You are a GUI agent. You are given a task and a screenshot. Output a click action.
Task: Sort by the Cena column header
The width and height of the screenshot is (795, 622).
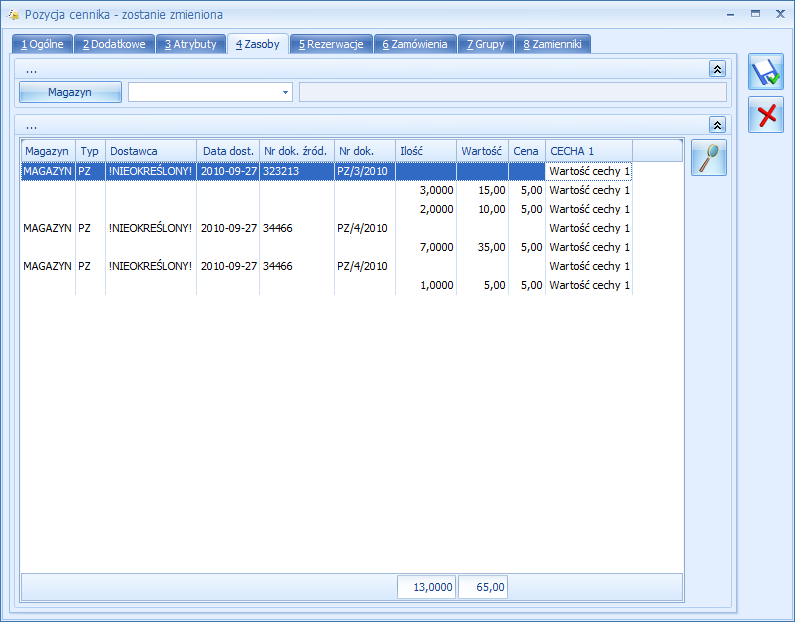click(527, 151)
